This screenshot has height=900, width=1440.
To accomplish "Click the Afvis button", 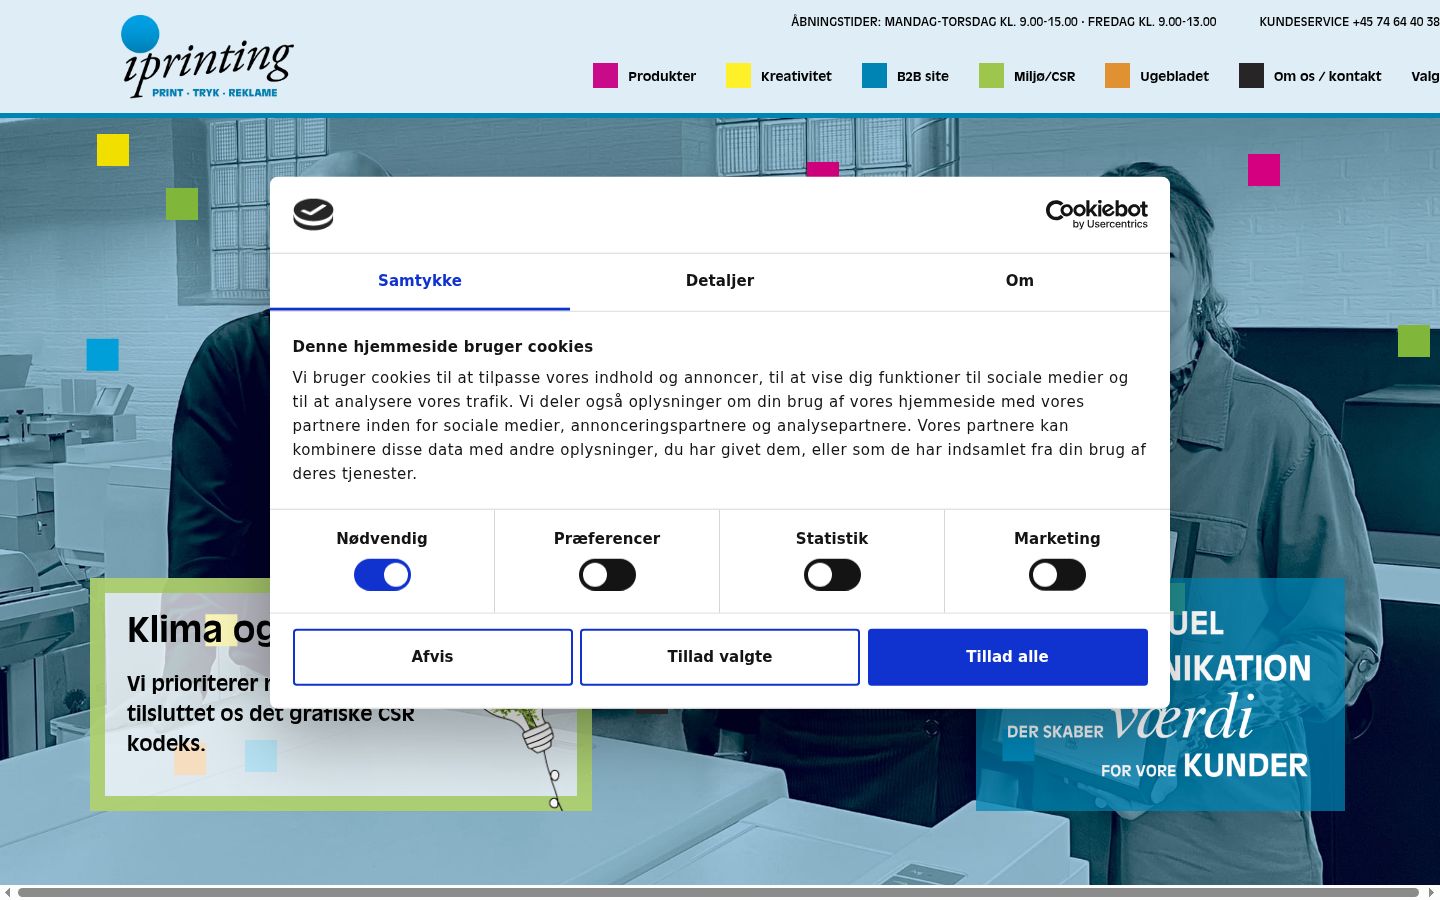I will [x=432, y=657].
